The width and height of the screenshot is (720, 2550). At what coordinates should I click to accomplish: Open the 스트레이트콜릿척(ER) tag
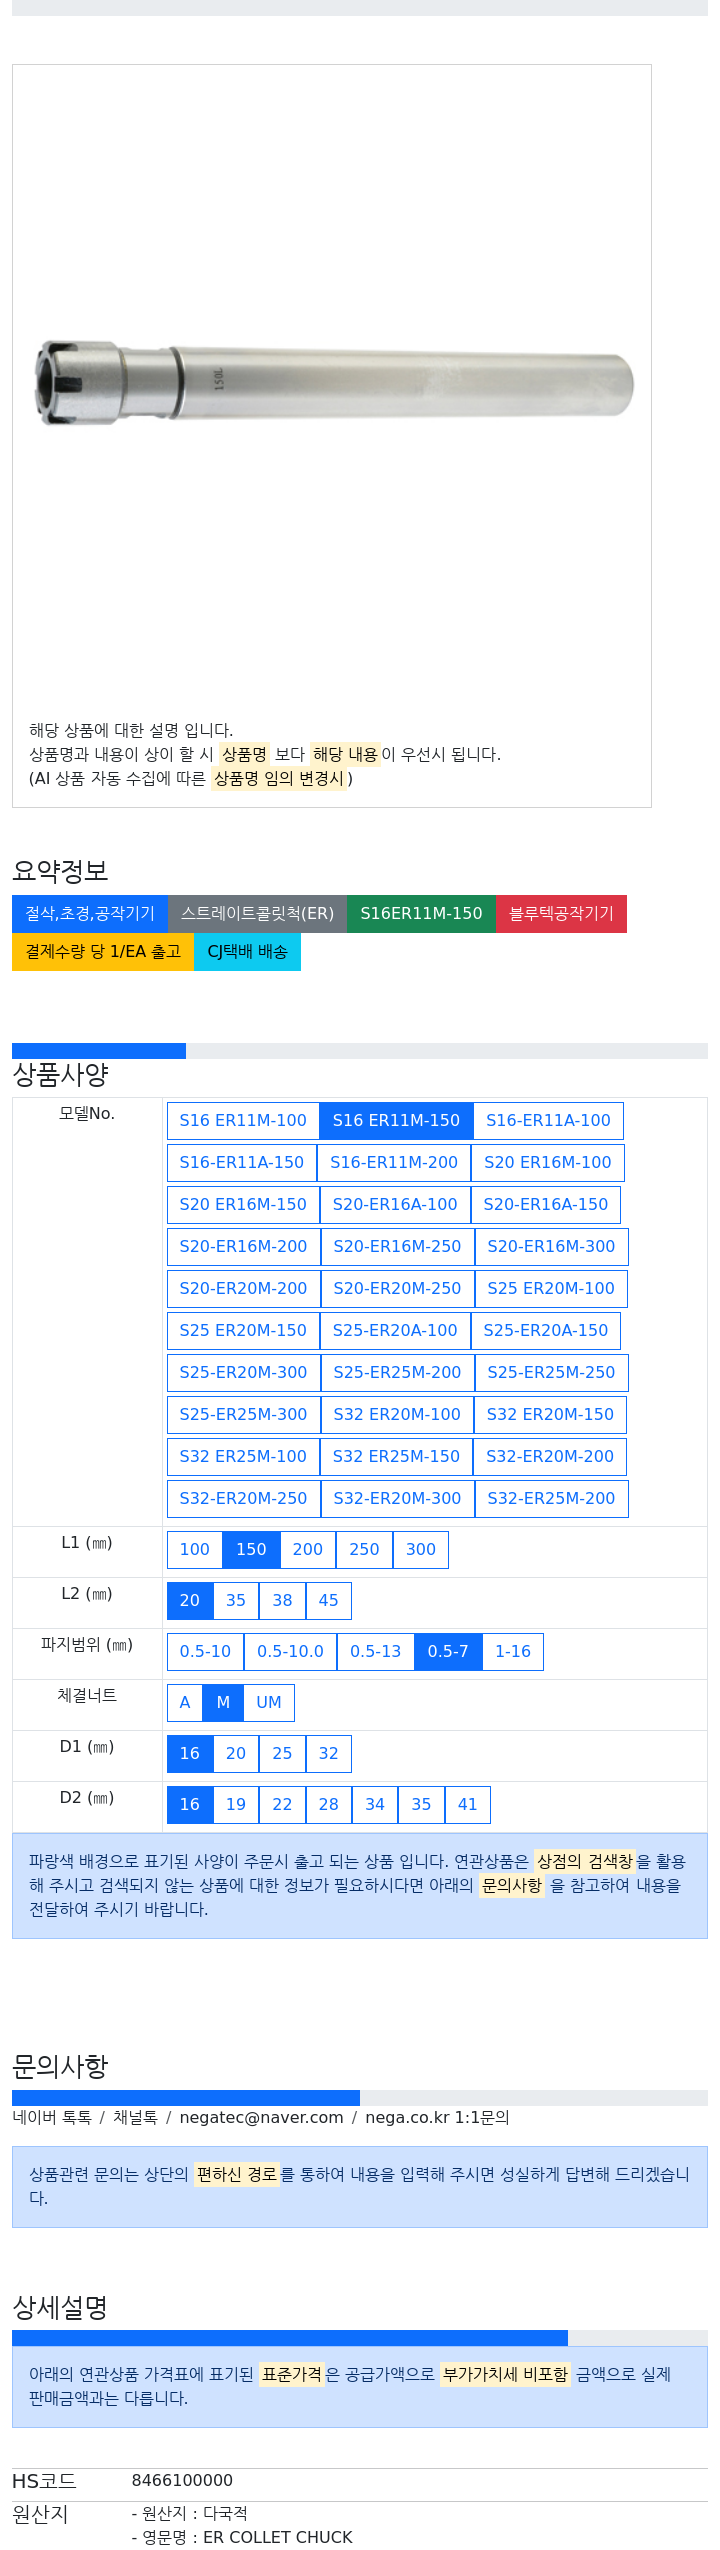pos(257,914)
